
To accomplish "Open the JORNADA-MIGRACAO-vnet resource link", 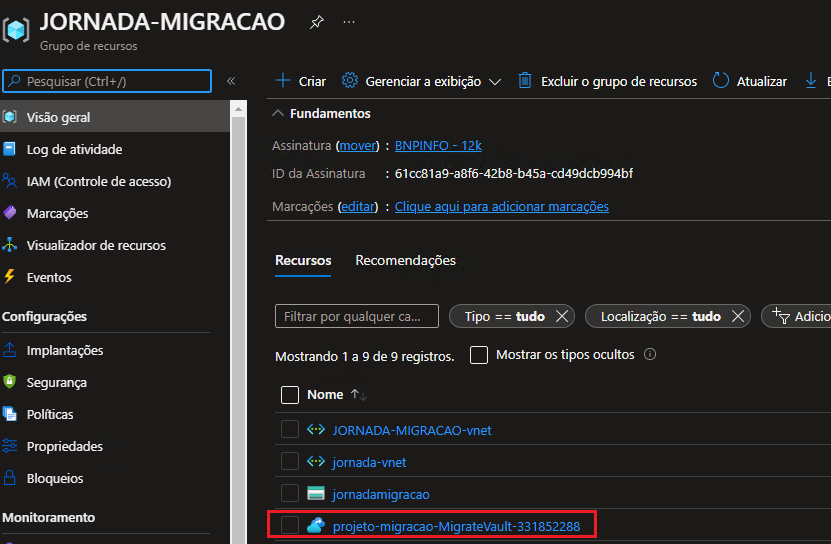I will (412, 431).
